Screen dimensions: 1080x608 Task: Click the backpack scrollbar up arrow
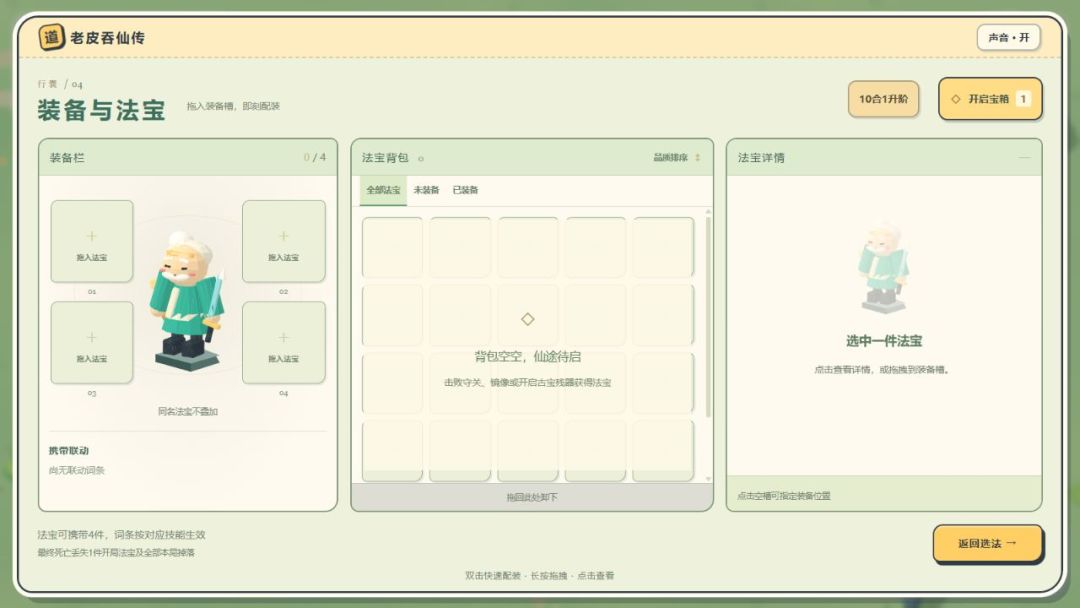coord(708,211)
